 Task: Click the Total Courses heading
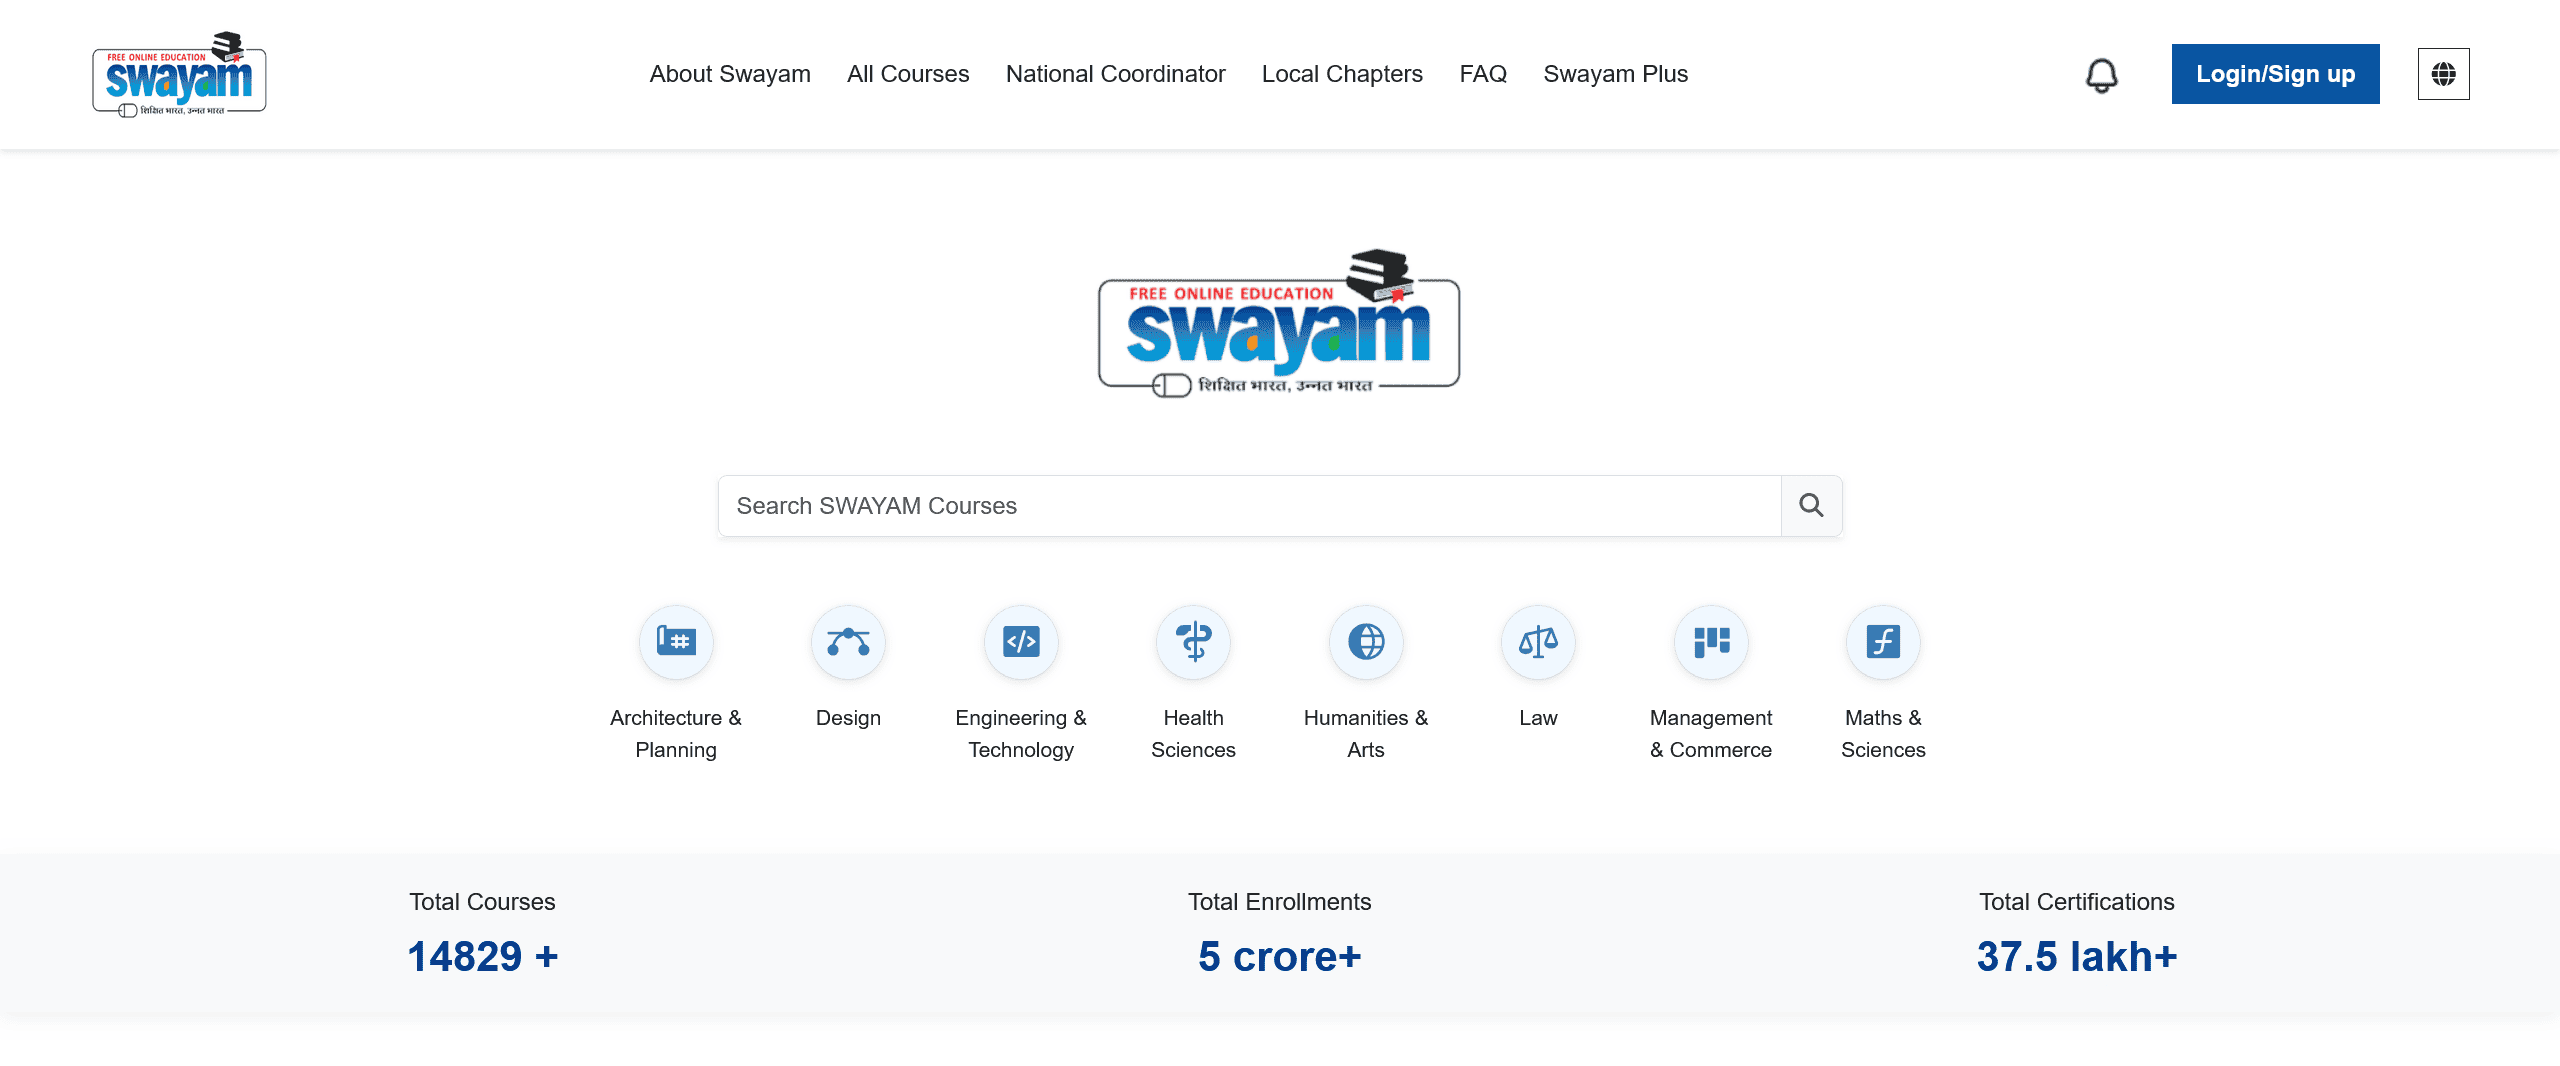tap(482, 902)
